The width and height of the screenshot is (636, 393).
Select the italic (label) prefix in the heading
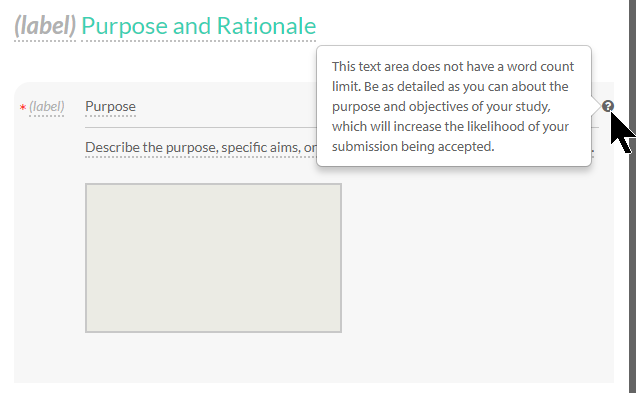pos(45,26)
